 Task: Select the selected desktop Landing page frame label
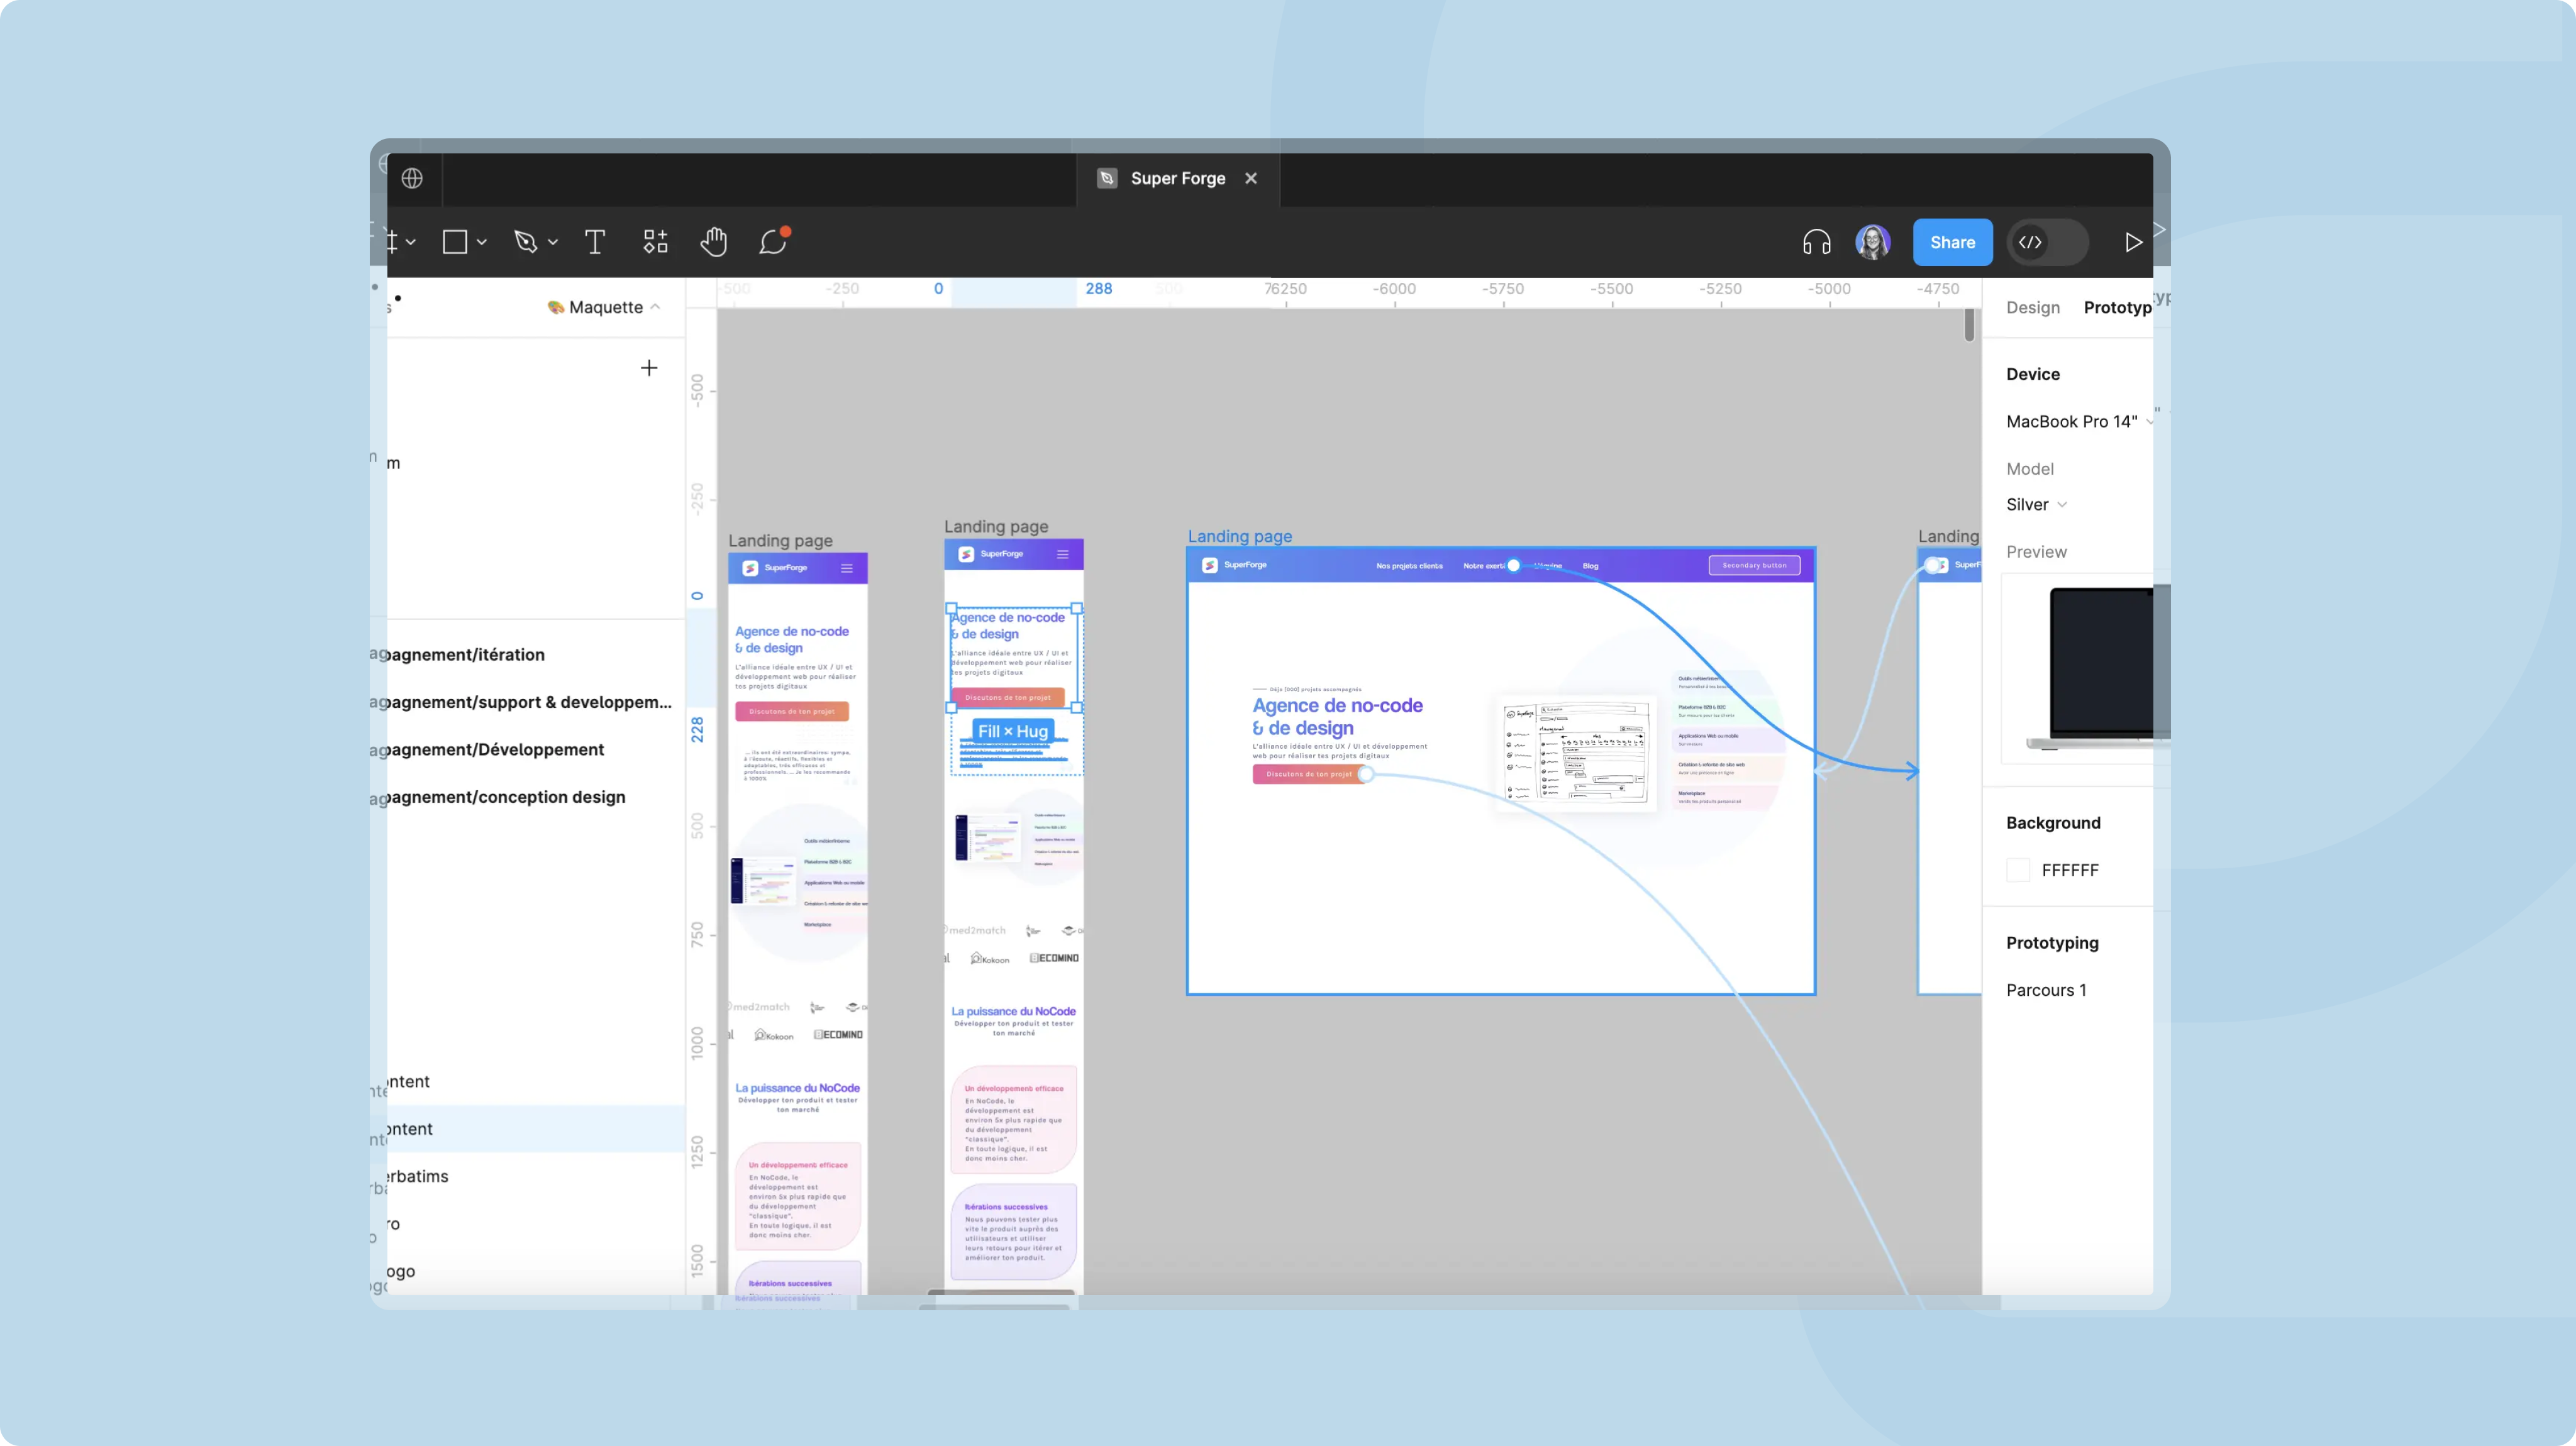[1239, 536]
